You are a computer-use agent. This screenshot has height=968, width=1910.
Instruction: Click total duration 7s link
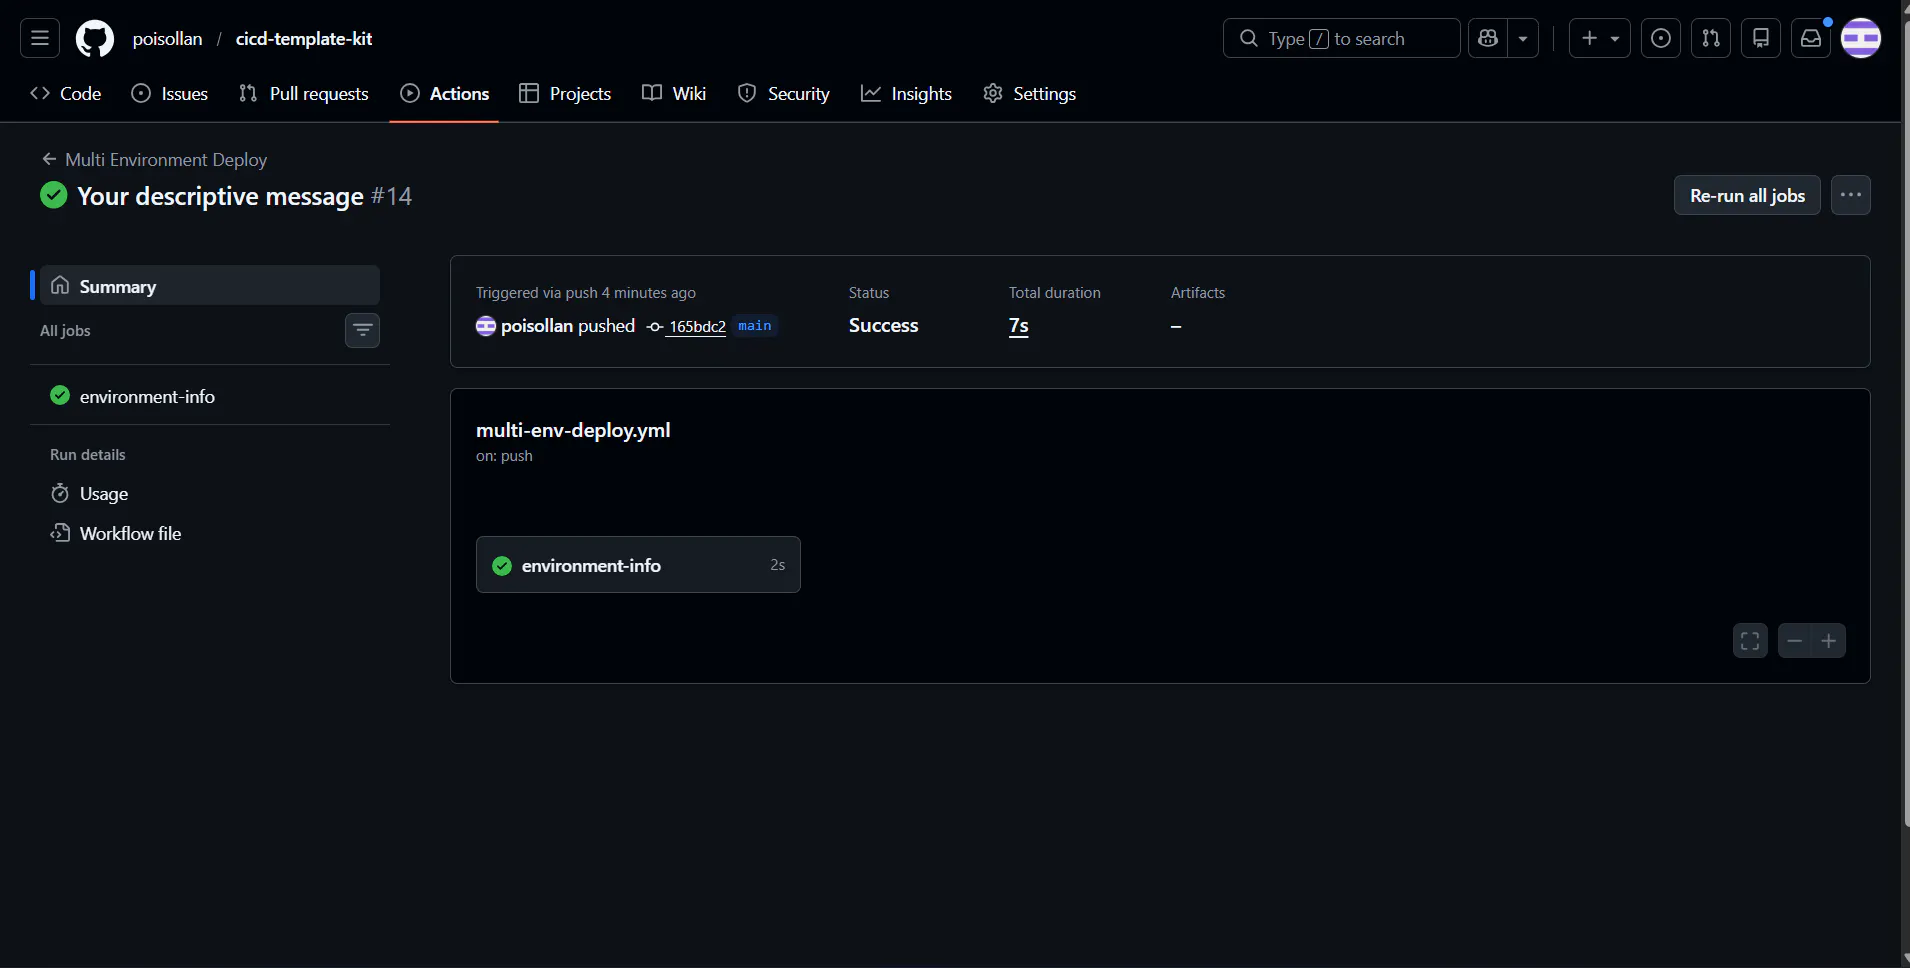coord(1018,326)
